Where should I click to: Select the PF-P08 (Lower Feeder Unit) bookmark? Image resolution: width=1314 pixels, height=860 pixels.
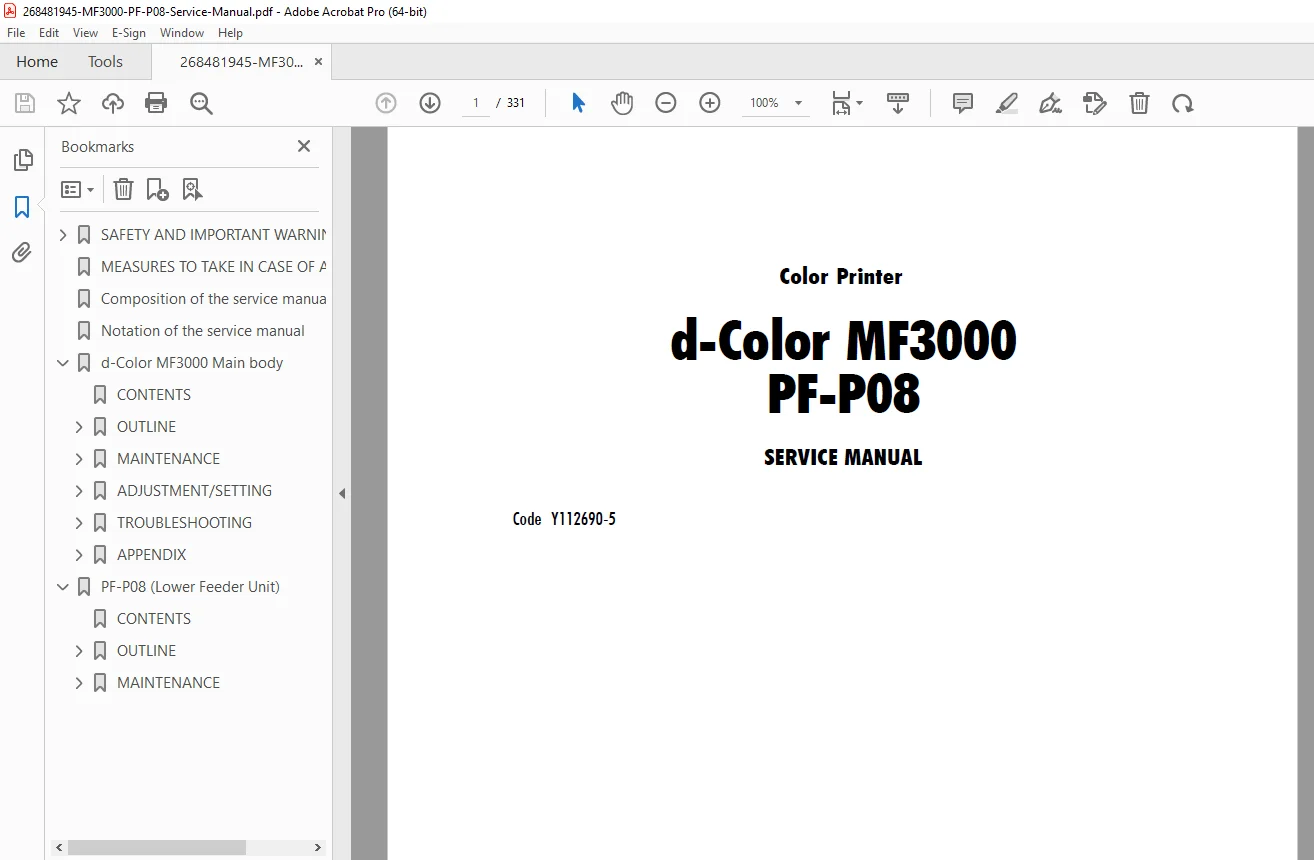[x=190, y=587]
